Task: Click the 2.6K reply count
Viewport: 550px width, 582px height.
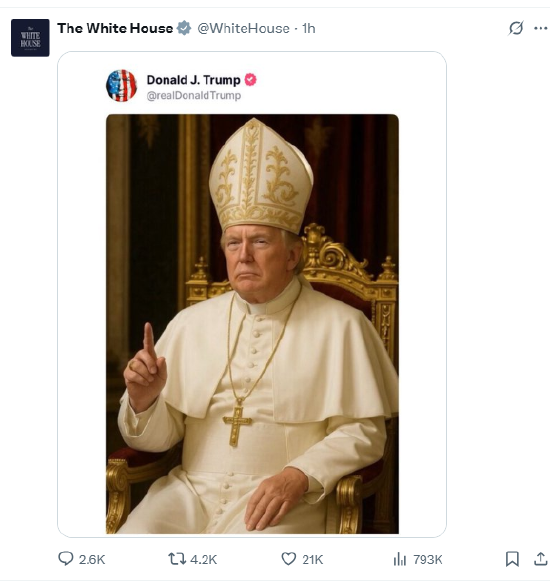Action: pyautogui.click(x=92, y=559)
